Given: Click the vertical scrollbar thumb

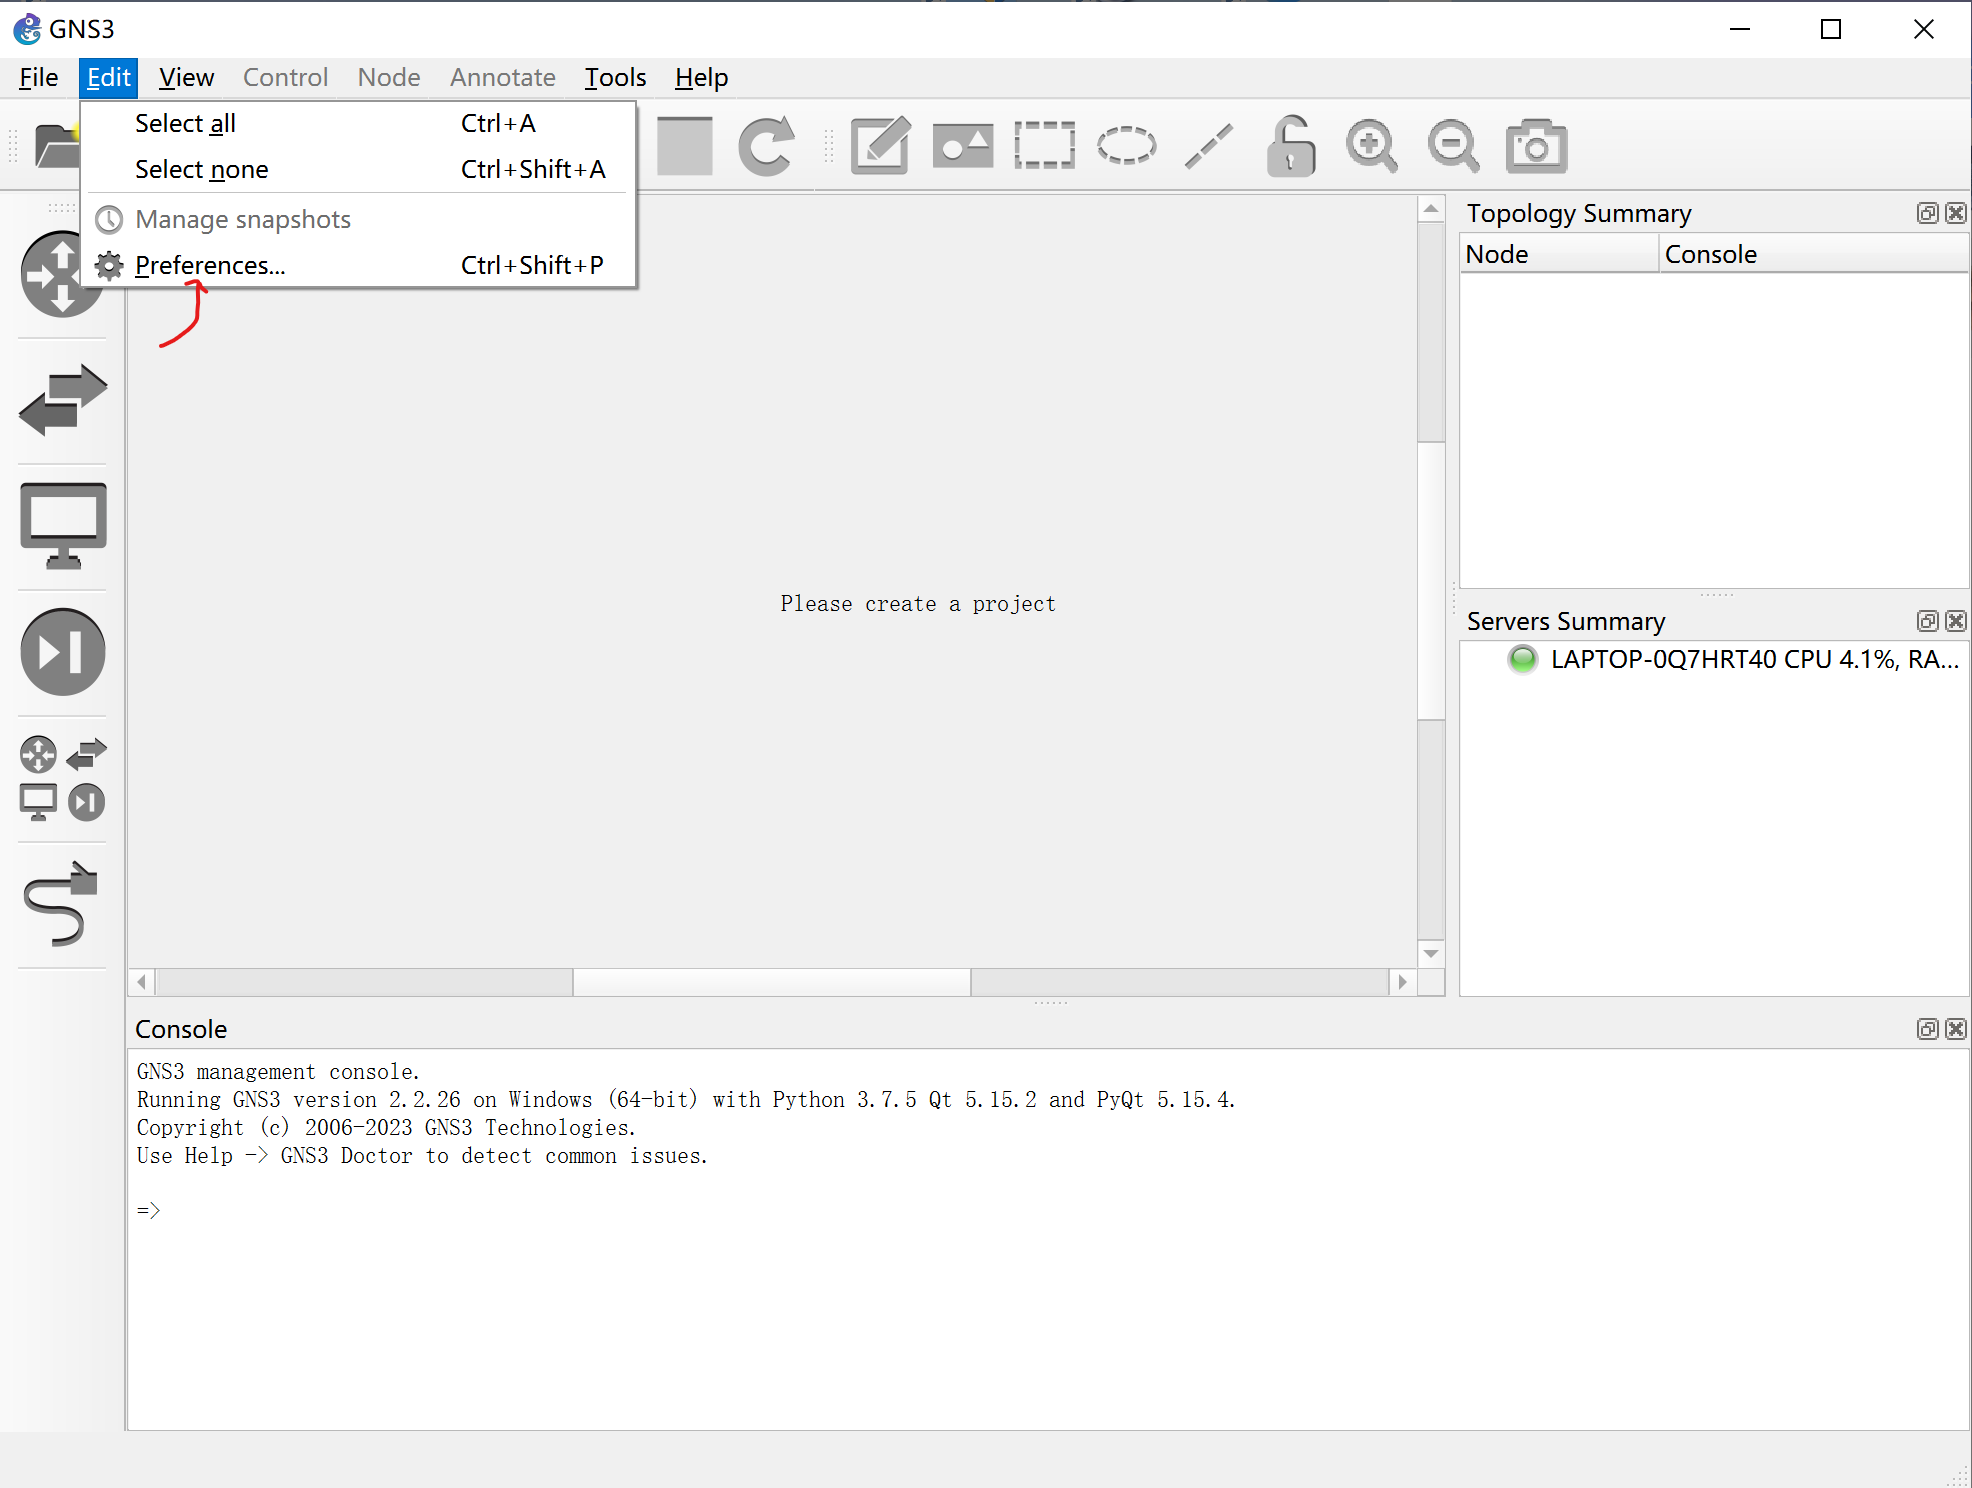Looking at the screenshot, I should pyautogui.click(x=1431, y=580).
